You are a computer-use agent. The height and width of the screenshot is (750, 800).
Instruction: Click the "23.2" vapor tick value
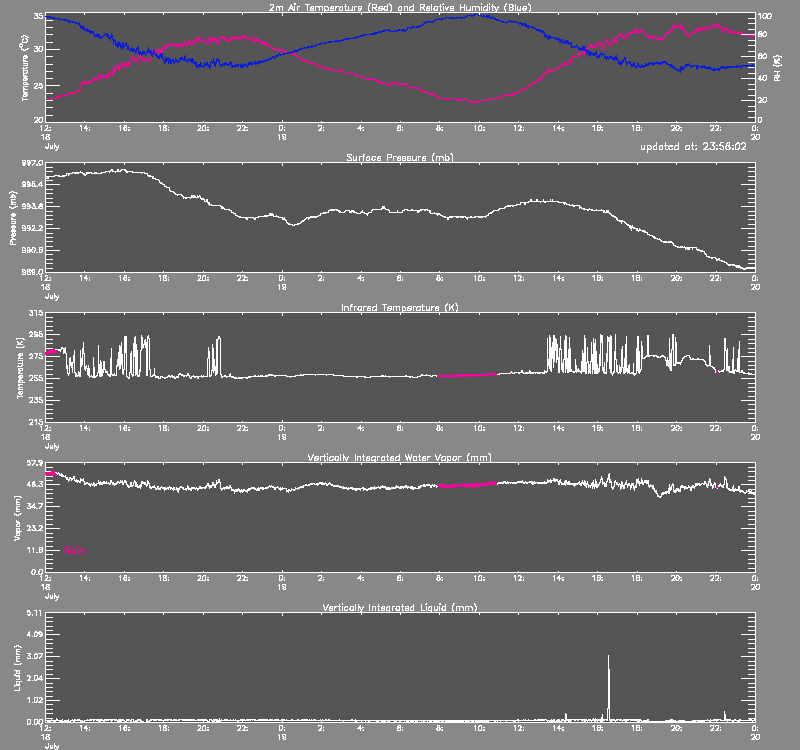[x=35, y=528]
